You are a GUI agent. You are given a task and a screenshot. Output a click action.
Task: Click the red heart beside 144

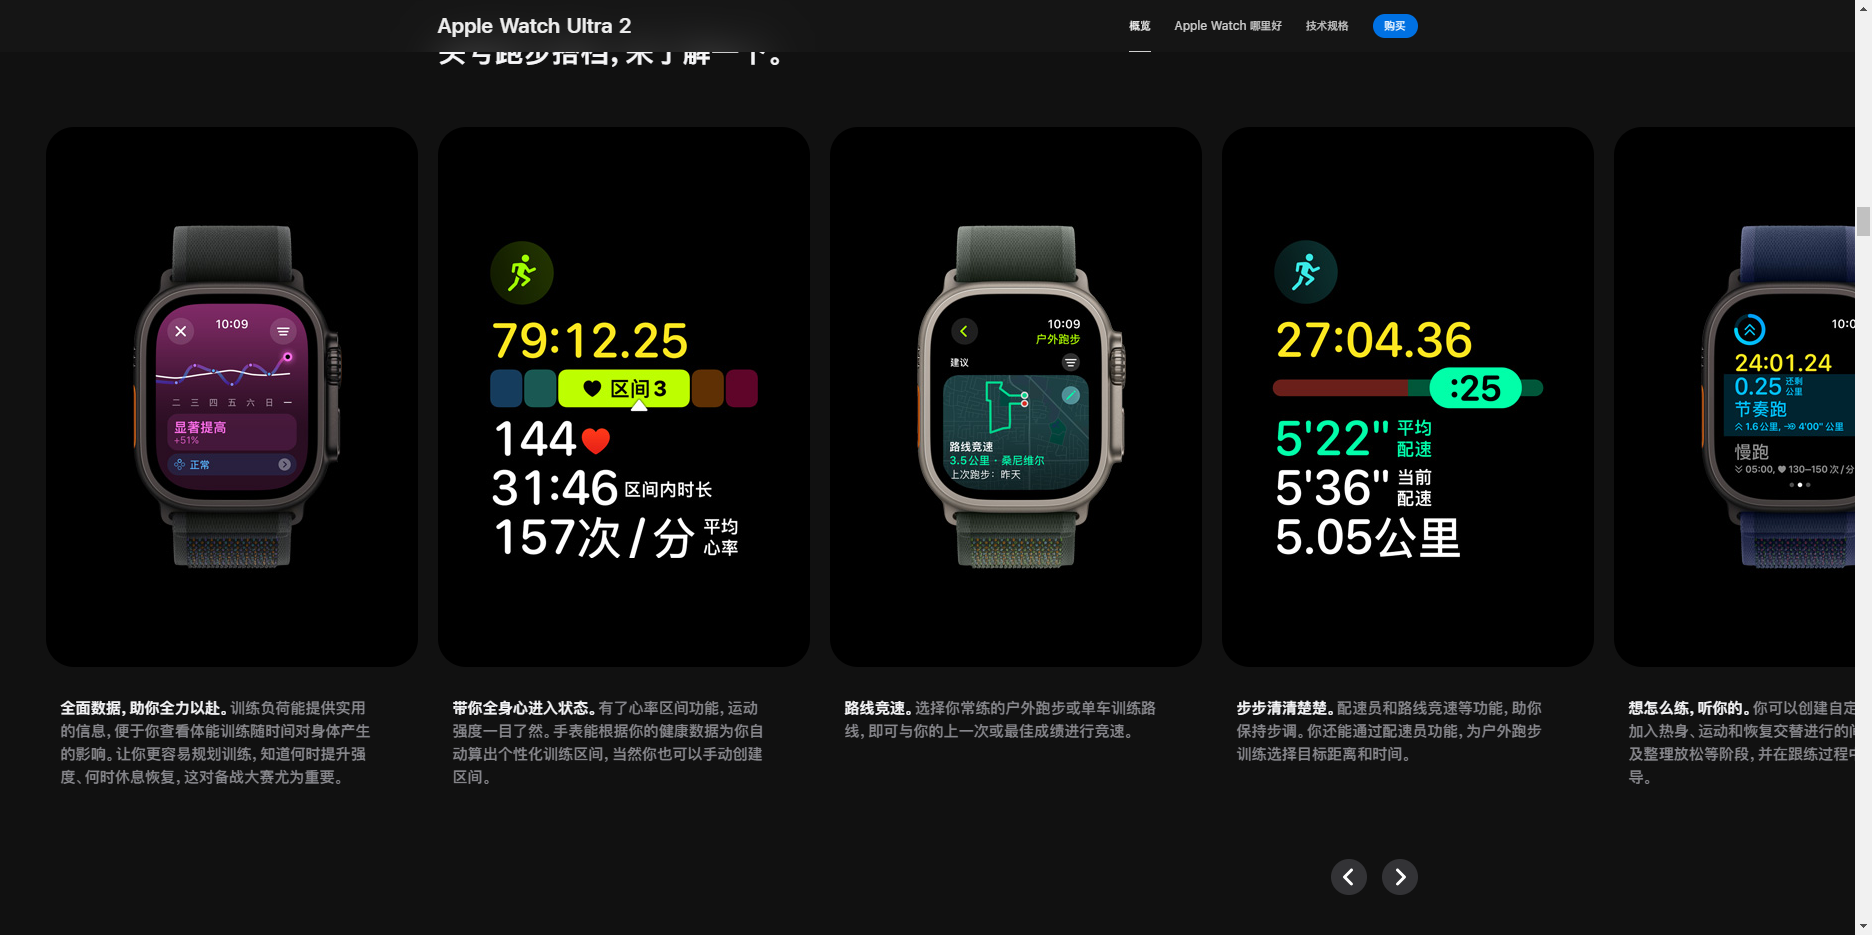[596, 440]
